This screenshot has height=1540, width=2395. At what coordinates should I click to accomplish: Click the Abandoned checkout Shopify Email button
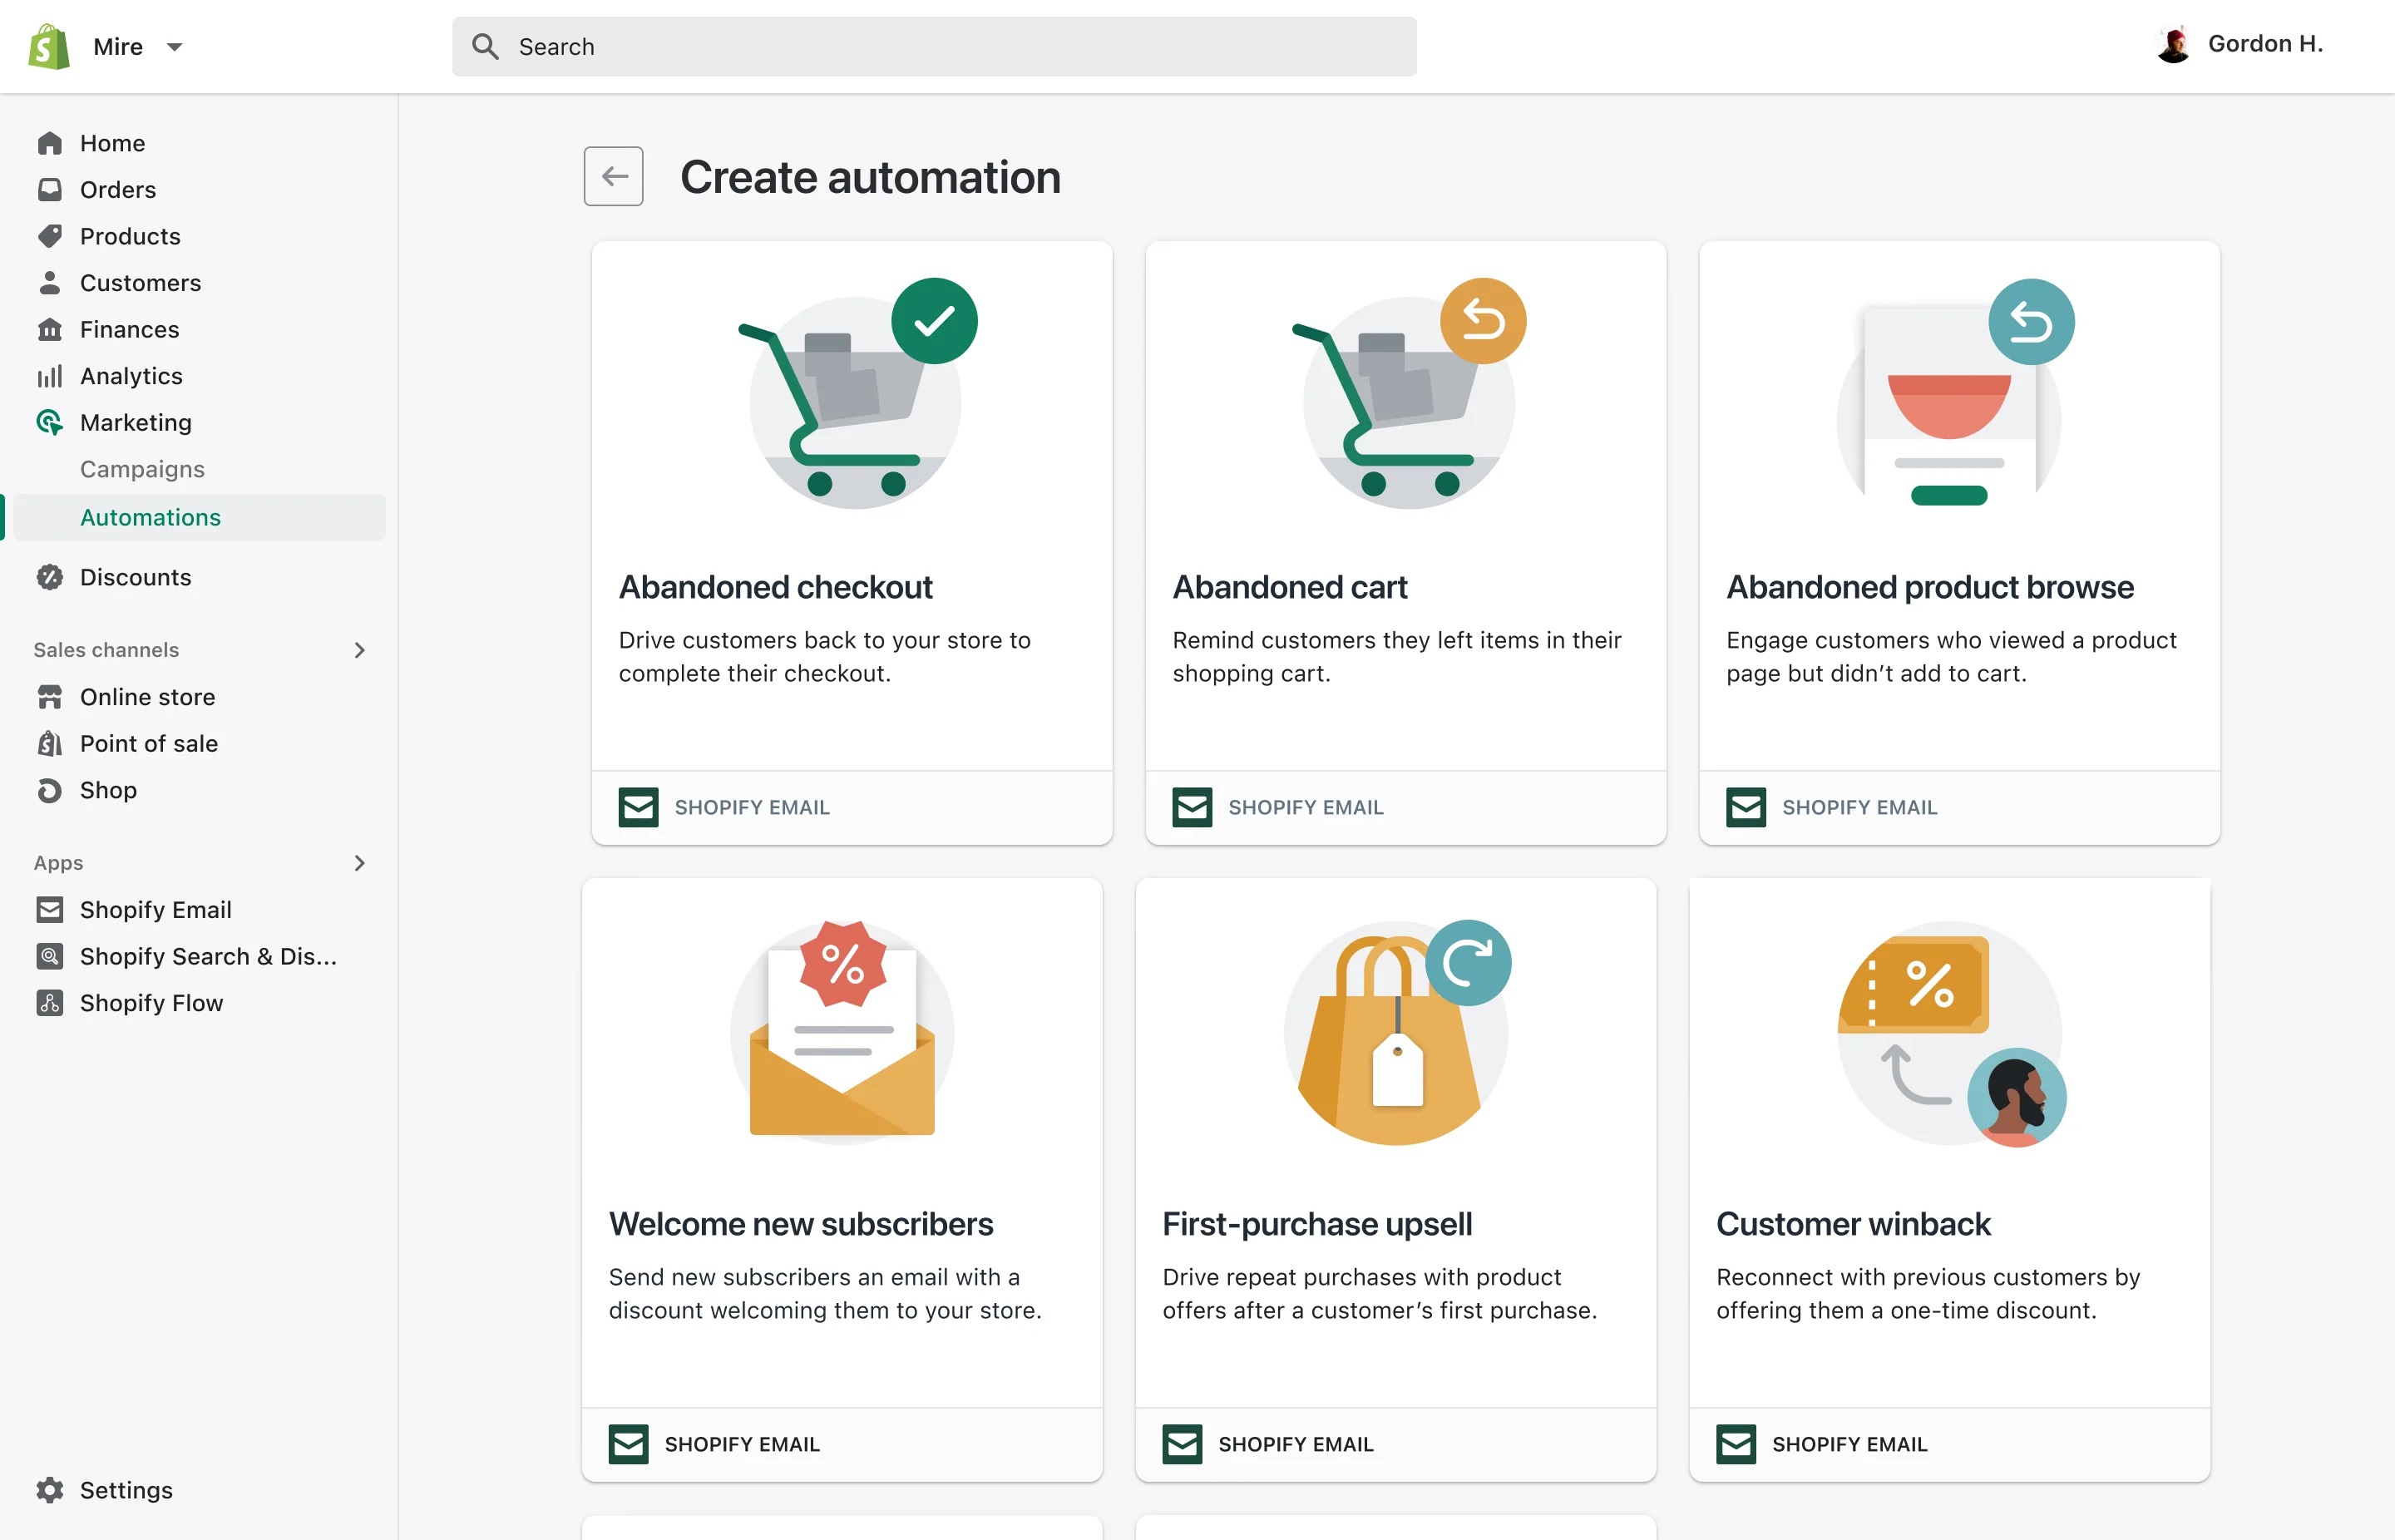pos(724,807)
